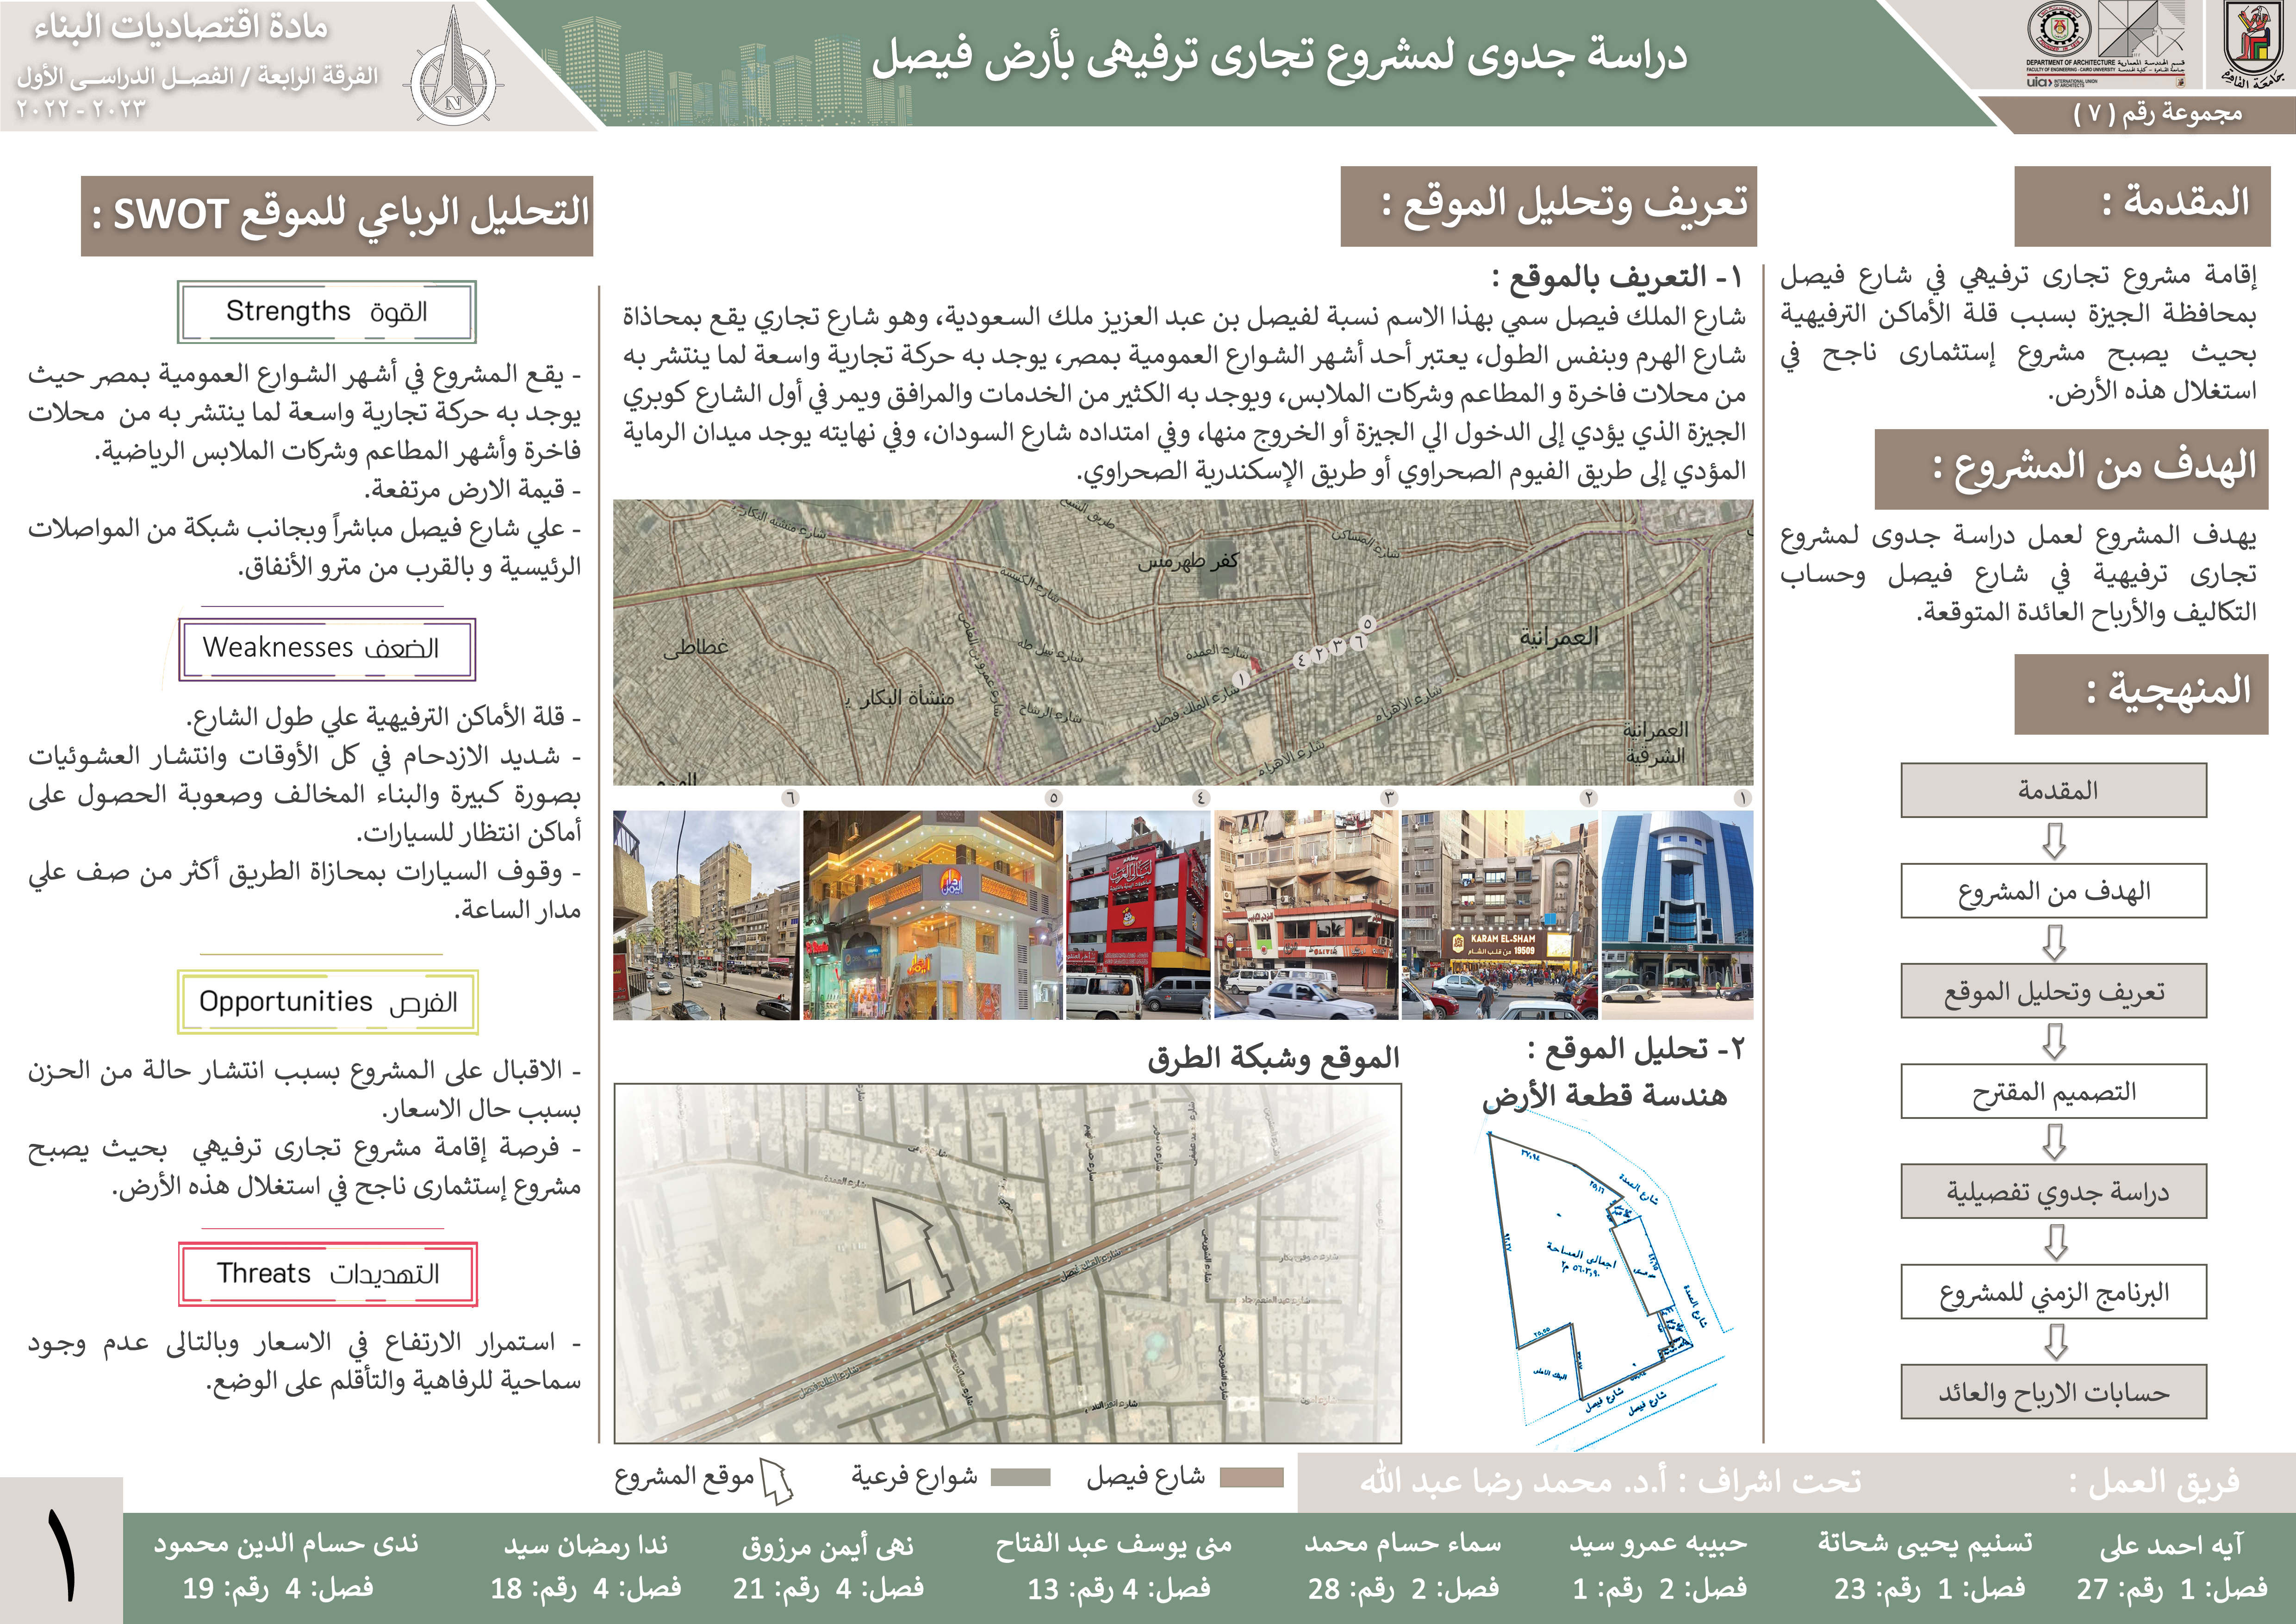The height and width of the screenshot is (1624, 2296).
Task: Click the blue land plot geometry drawing
Action: point(1590,1270)
